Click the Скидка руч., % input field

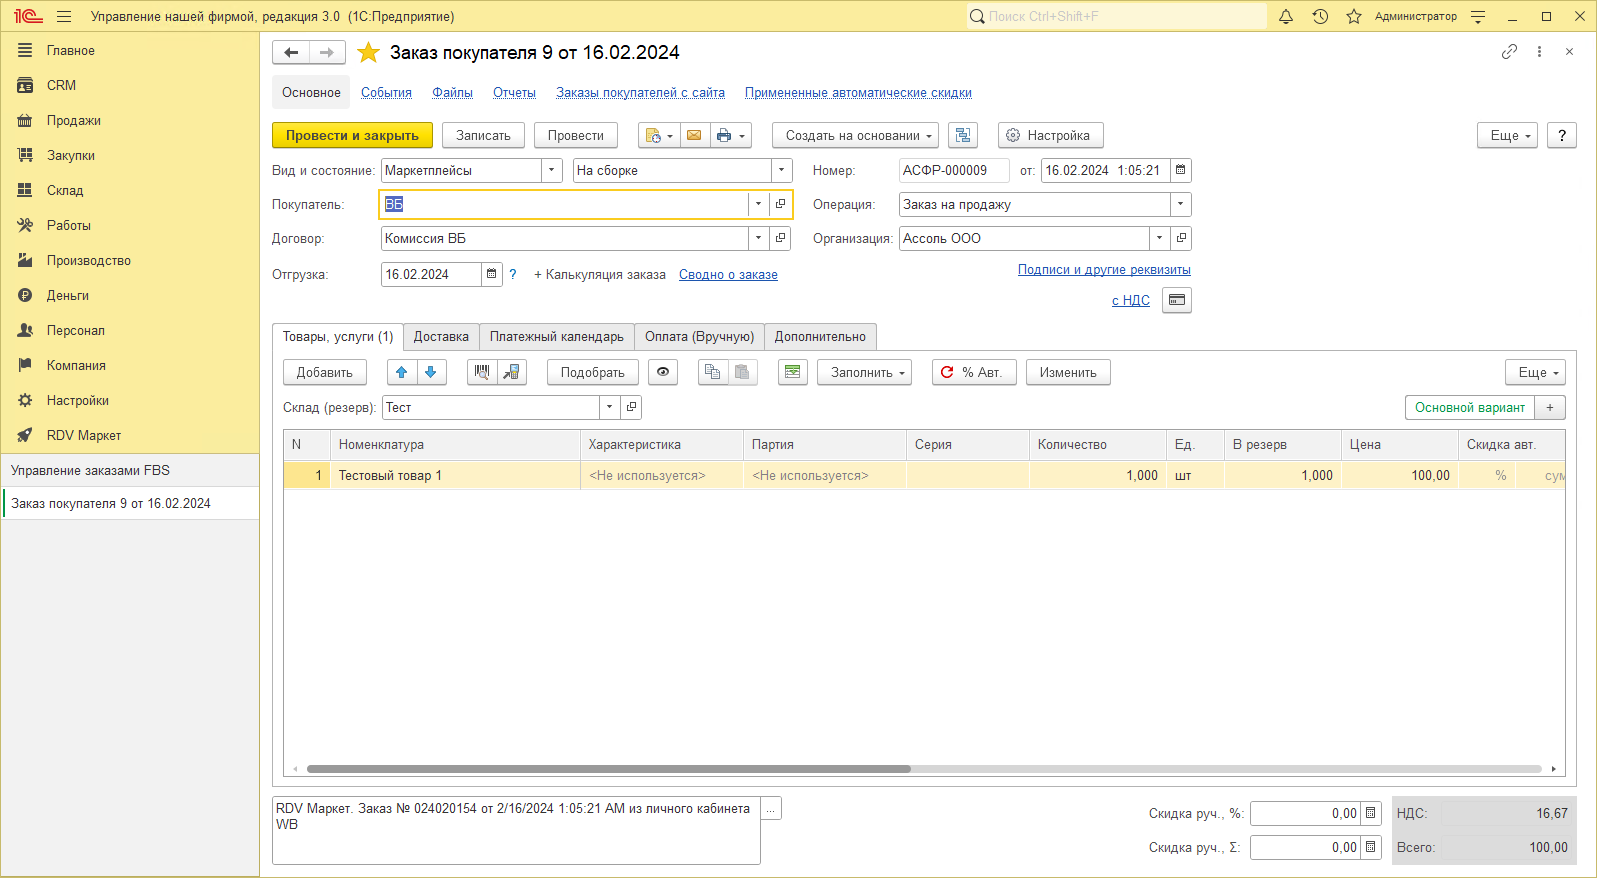coord(1305,813)
